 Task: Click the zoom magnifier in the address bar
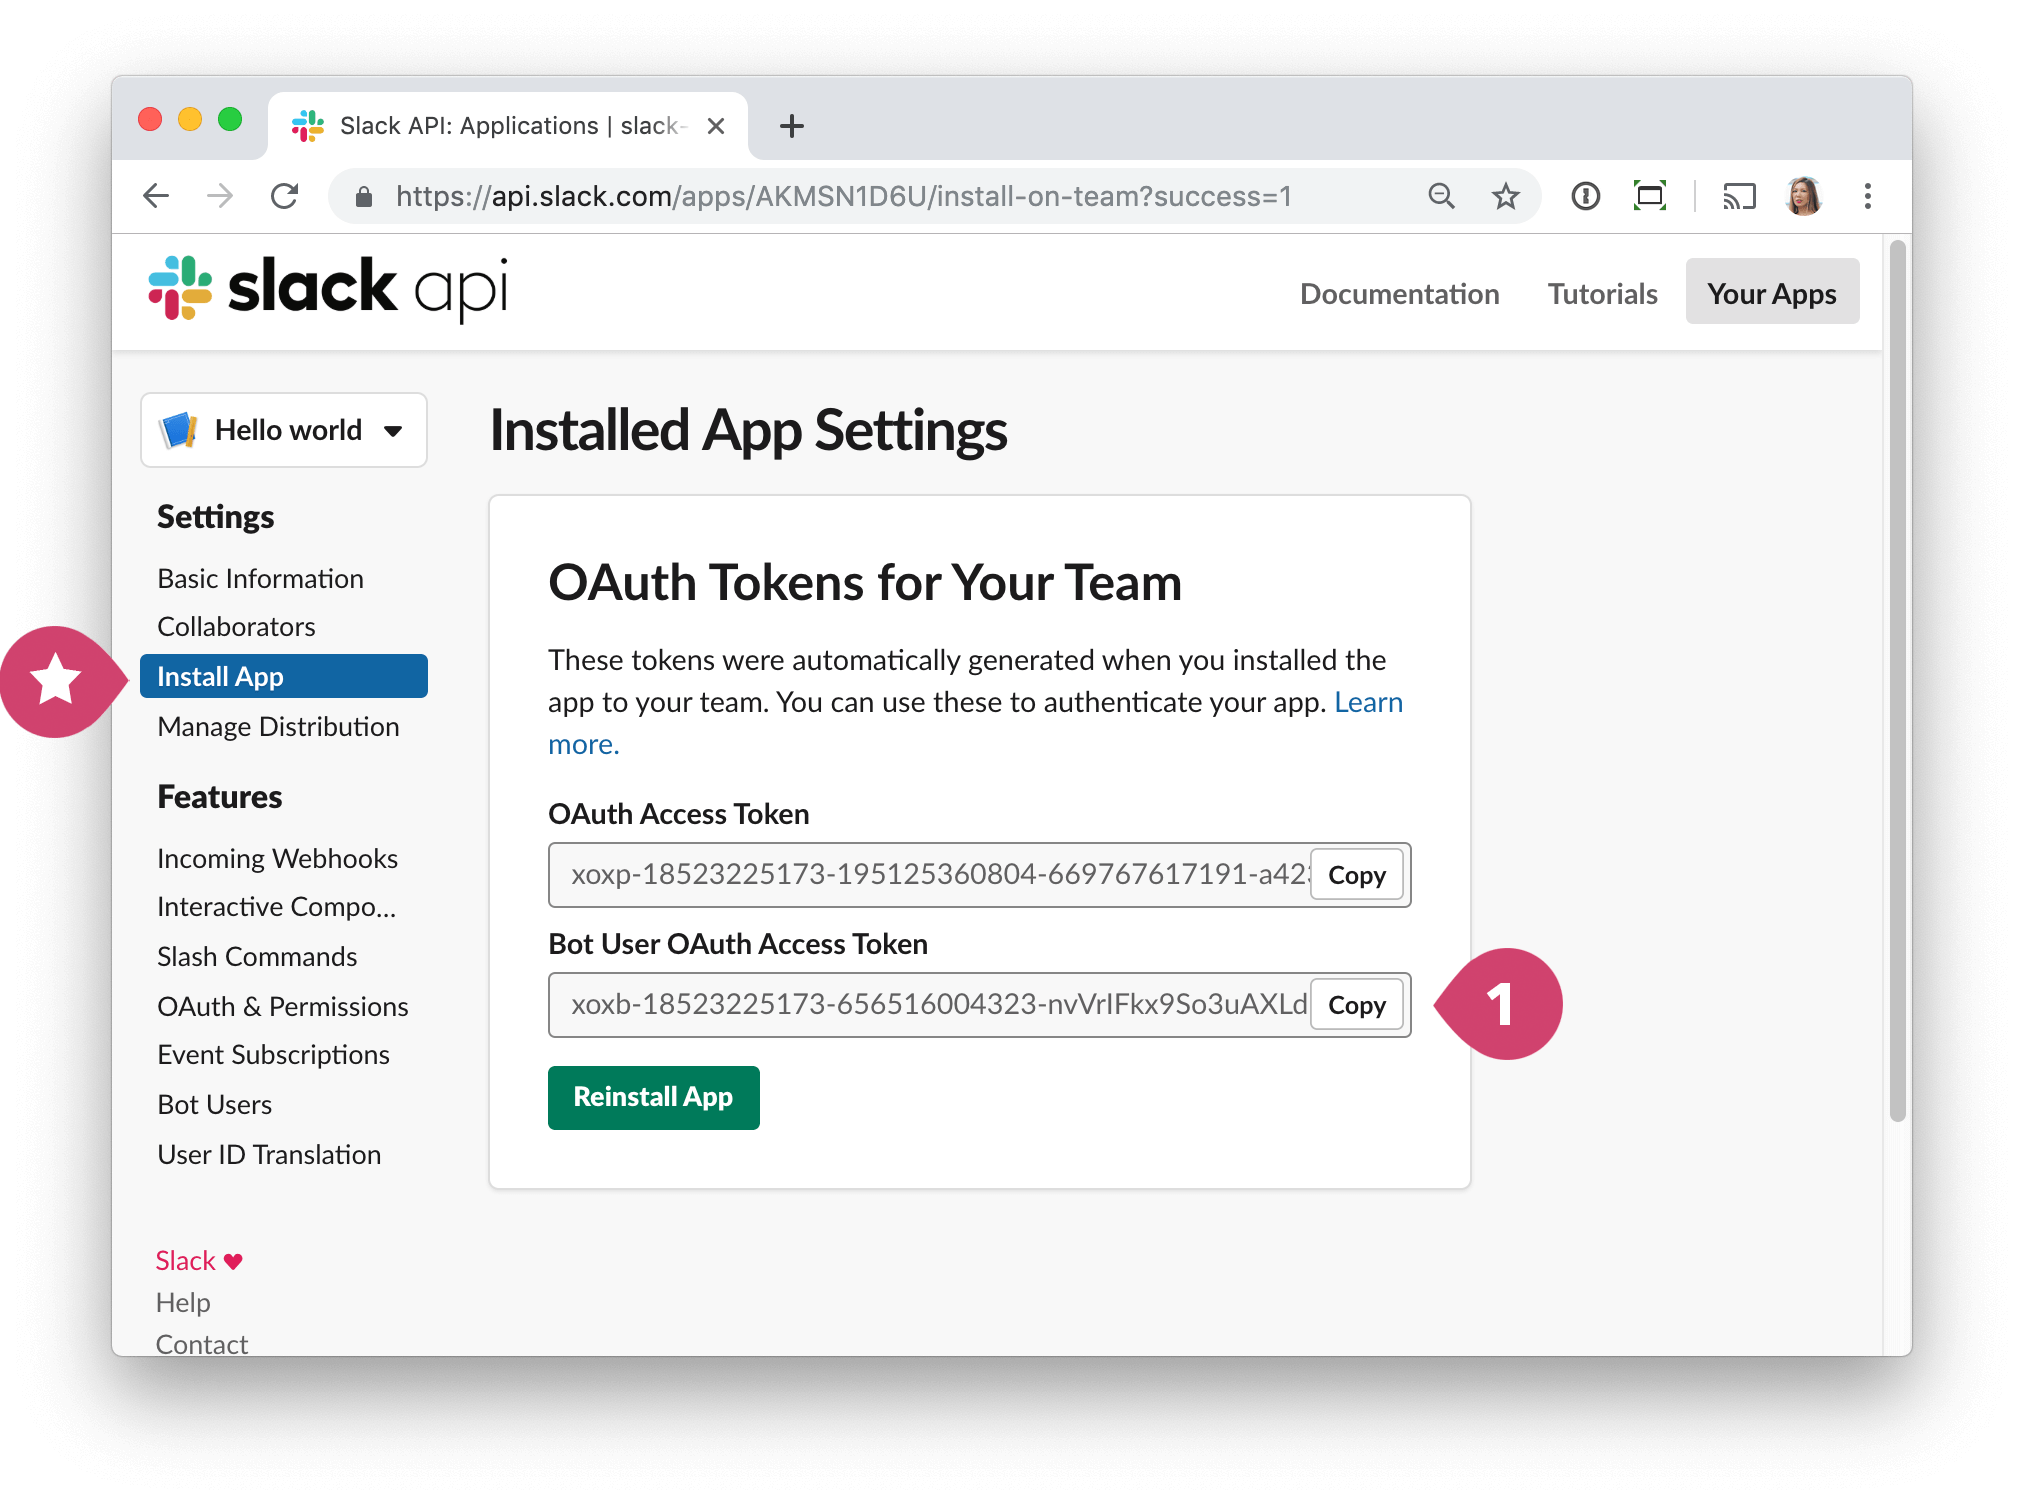click(x=1441, y=196)
